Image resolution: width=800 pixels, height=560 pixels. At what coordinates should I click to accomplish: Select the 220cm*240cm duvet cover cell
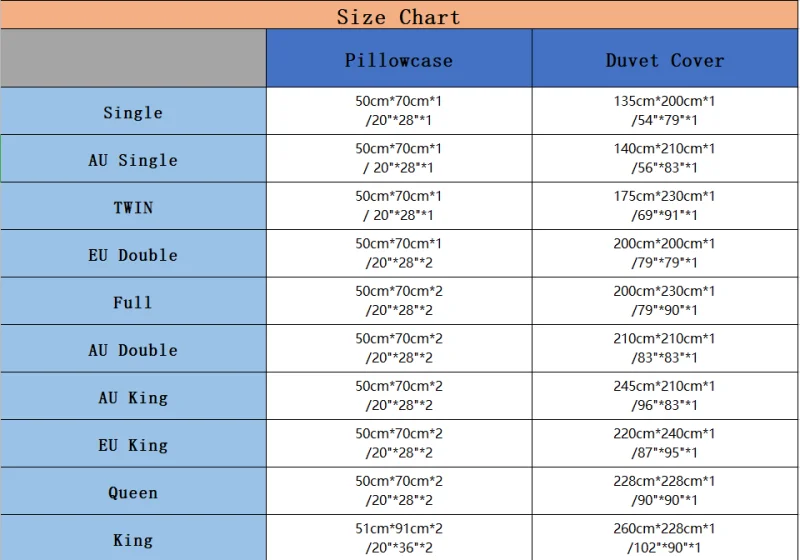pyautogui.click(x=664, y=443)
